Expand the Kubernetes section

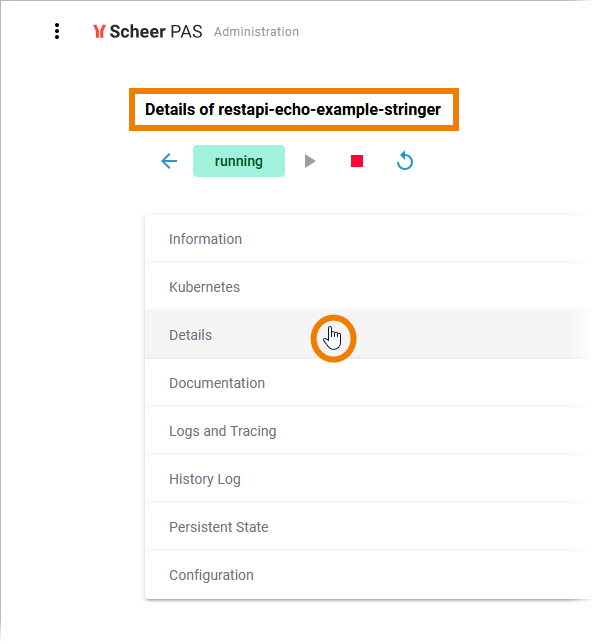[x=368, y=287]
